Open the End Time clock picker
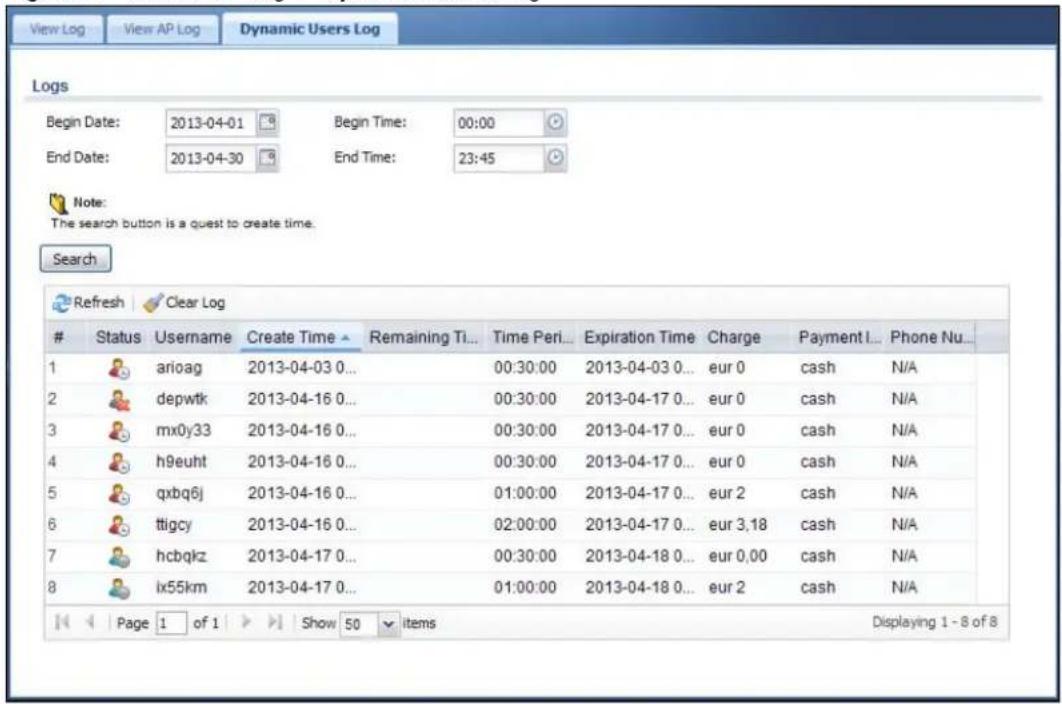Screen dimensions: 1062x704 (555, 158)
